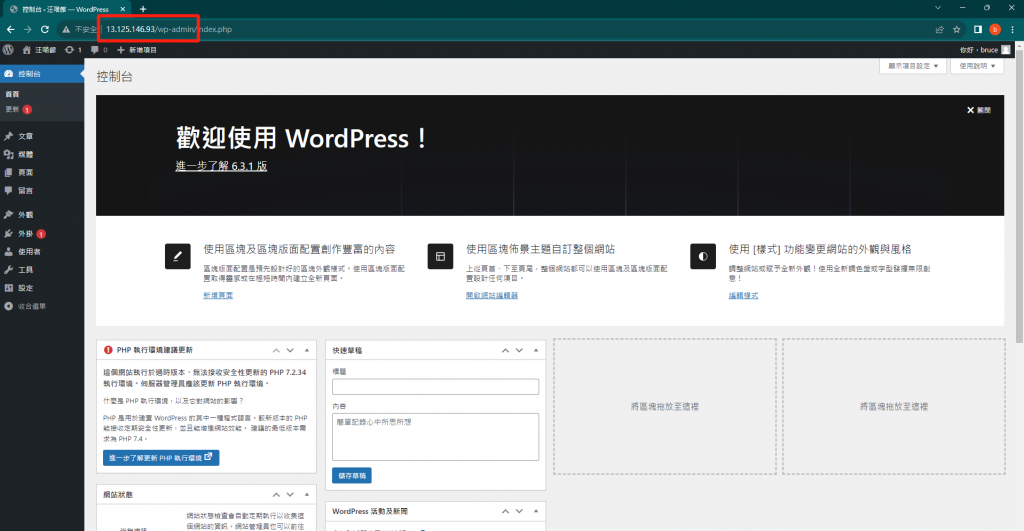
Task: Move PHP update widget down
Action: [290, 350]
